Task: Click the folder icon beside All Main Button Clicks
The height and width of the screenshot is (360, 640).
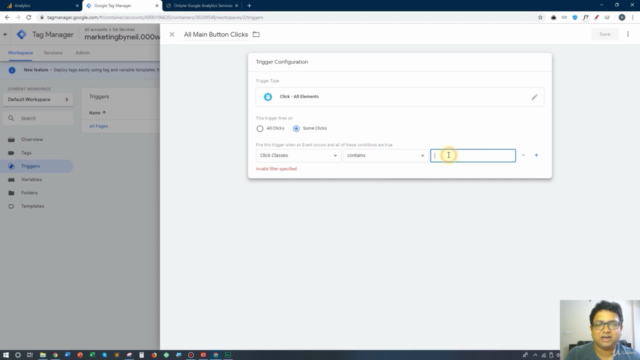Action: tap(256, 34)
